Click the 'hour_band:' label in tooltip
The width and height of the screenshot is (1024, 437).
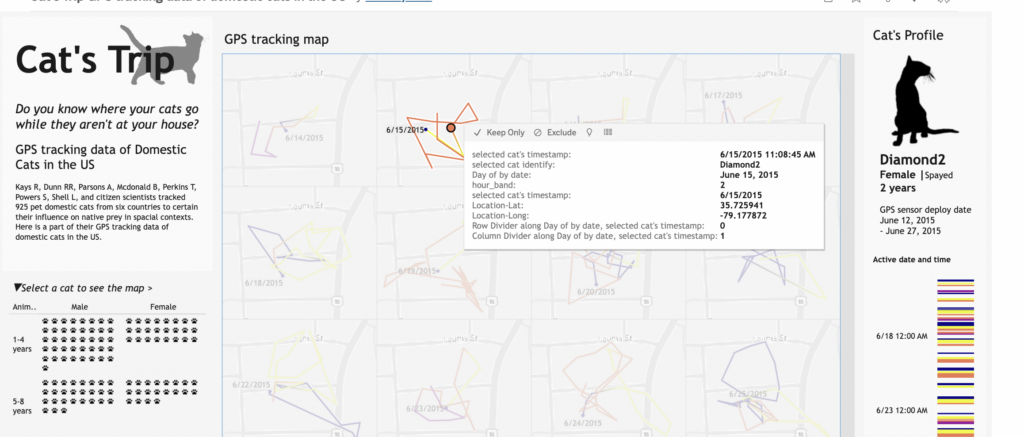click(x=492, y=185)
